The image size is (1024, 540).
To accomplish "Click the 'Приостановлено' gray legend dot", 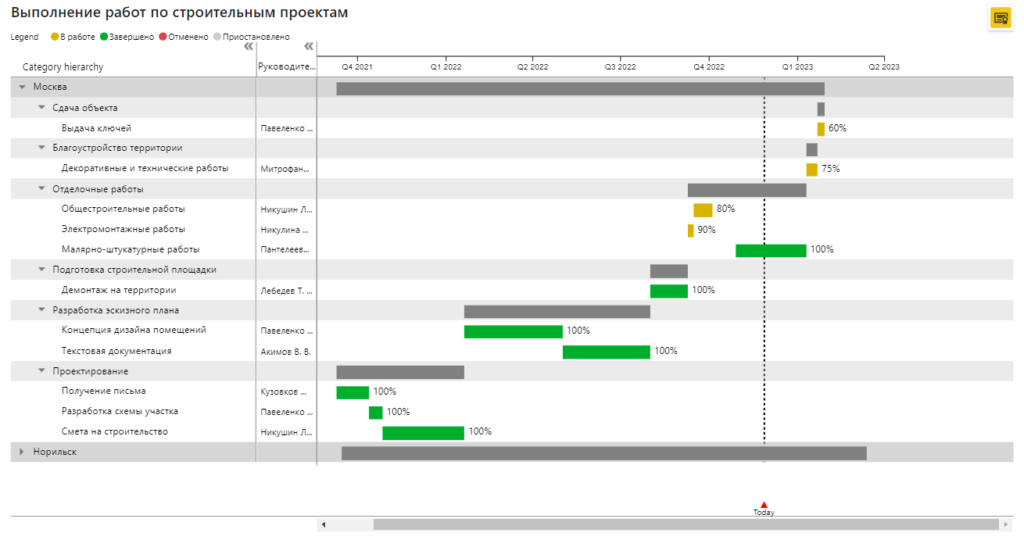I will (217, 37).
